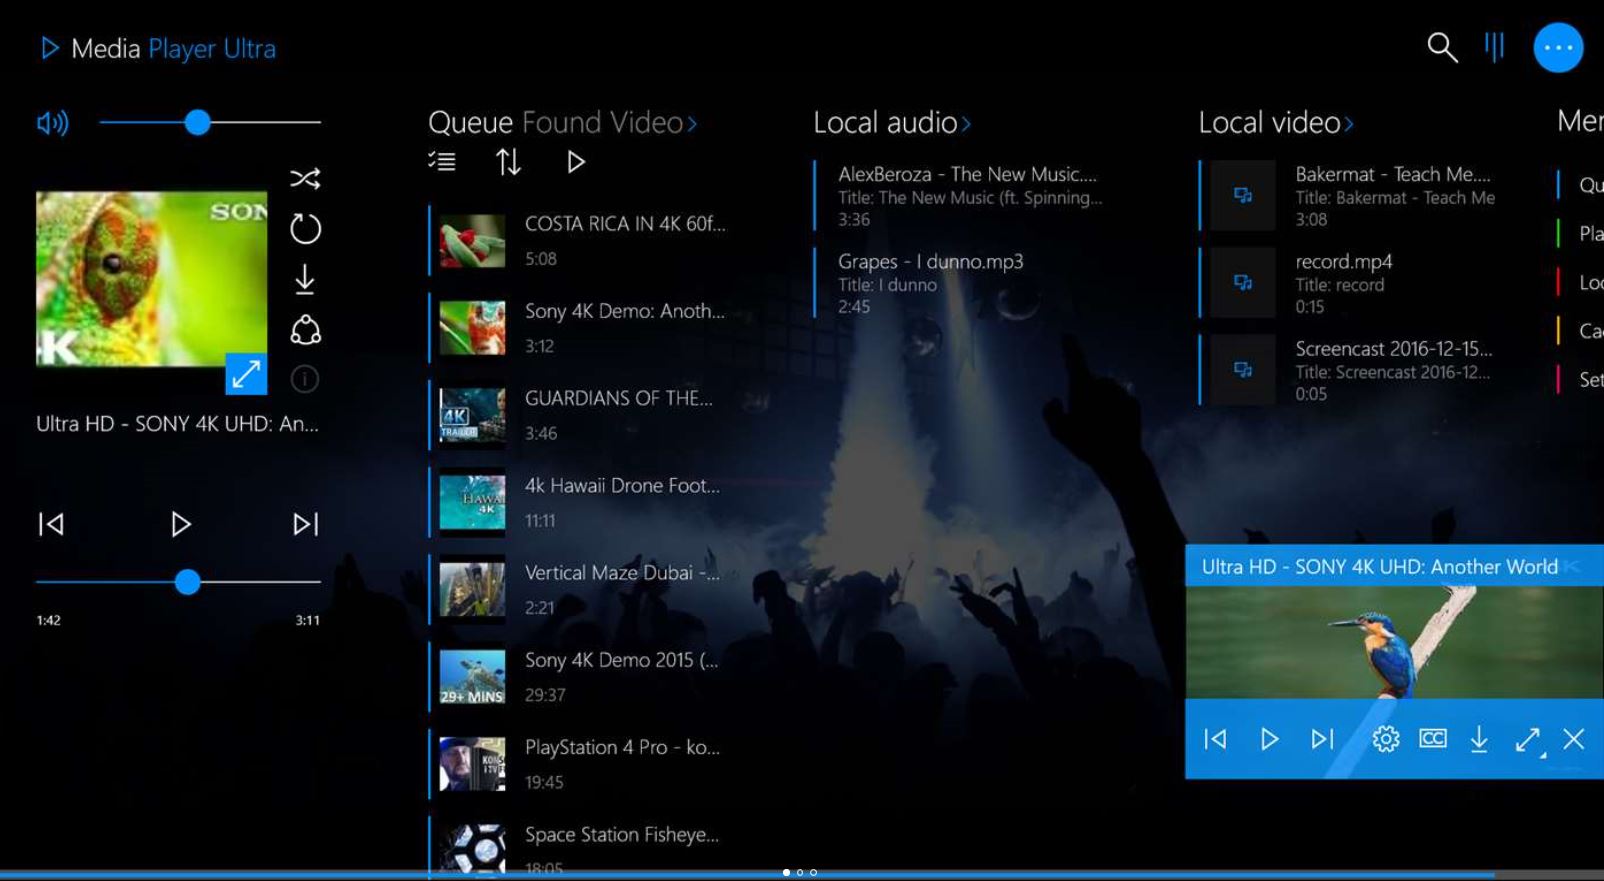The width and height of the screenshot is (1604, 881).
Task: Expand mini player to fullscreen
Action: [1528, 740]
